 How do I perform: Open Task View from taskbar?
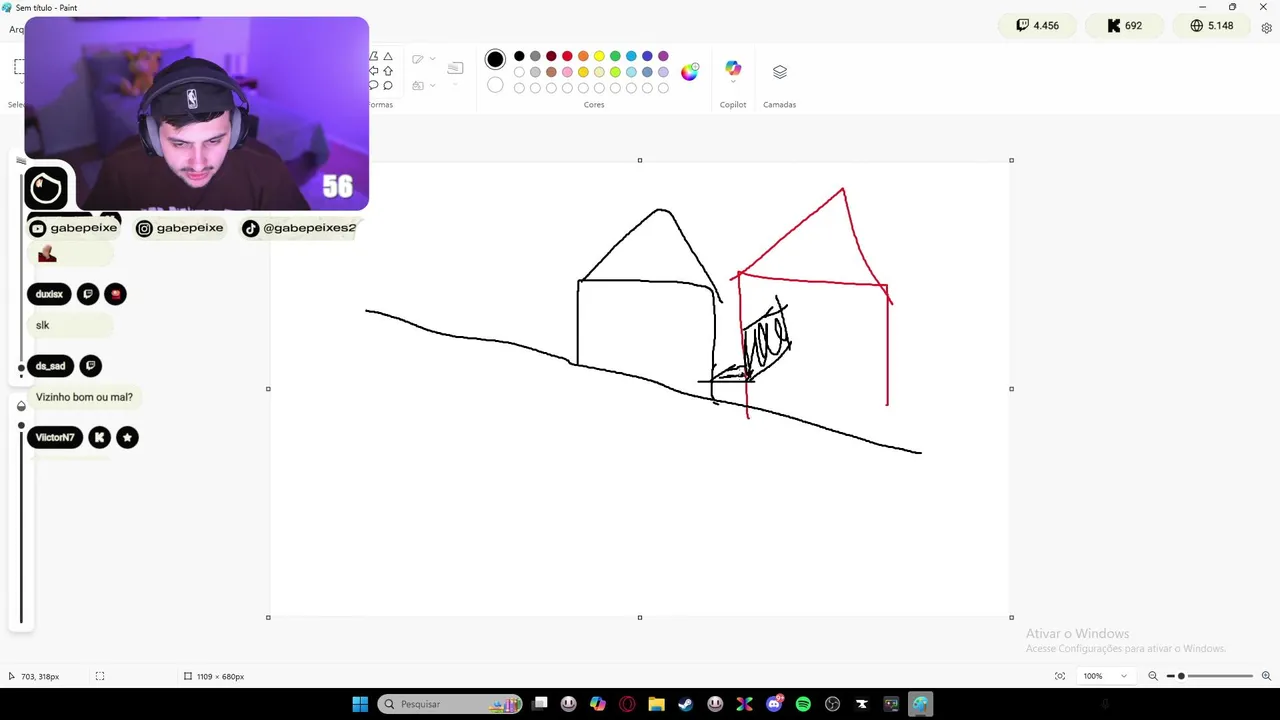pos(540,704)
